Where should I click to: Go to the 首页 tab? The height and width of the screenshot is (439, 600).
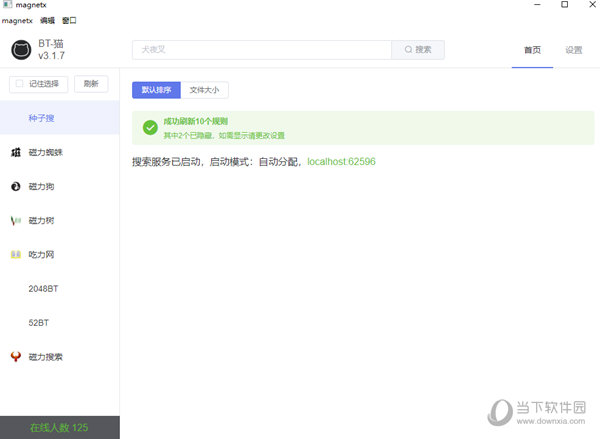coord(532,50)
